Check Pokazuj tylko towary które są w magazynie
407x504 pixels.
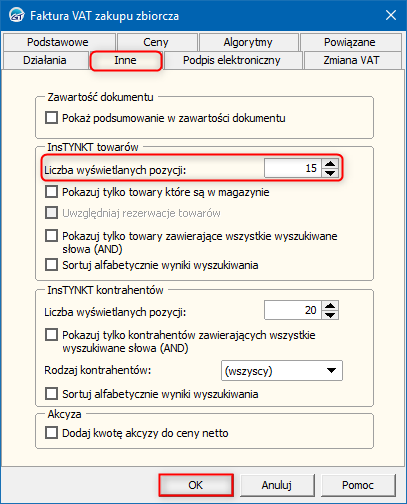click(51, 192)
